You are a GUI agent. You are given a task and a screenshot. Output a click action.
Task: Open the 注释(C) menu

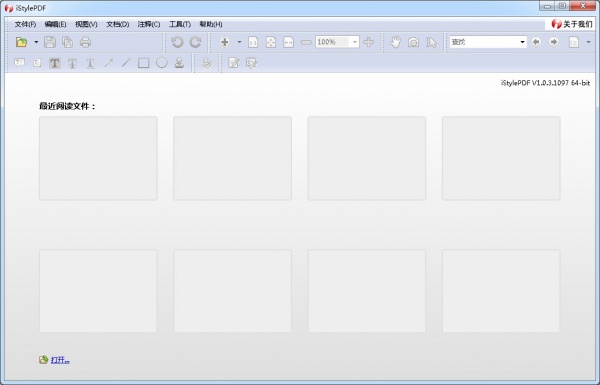click(149, 24)
